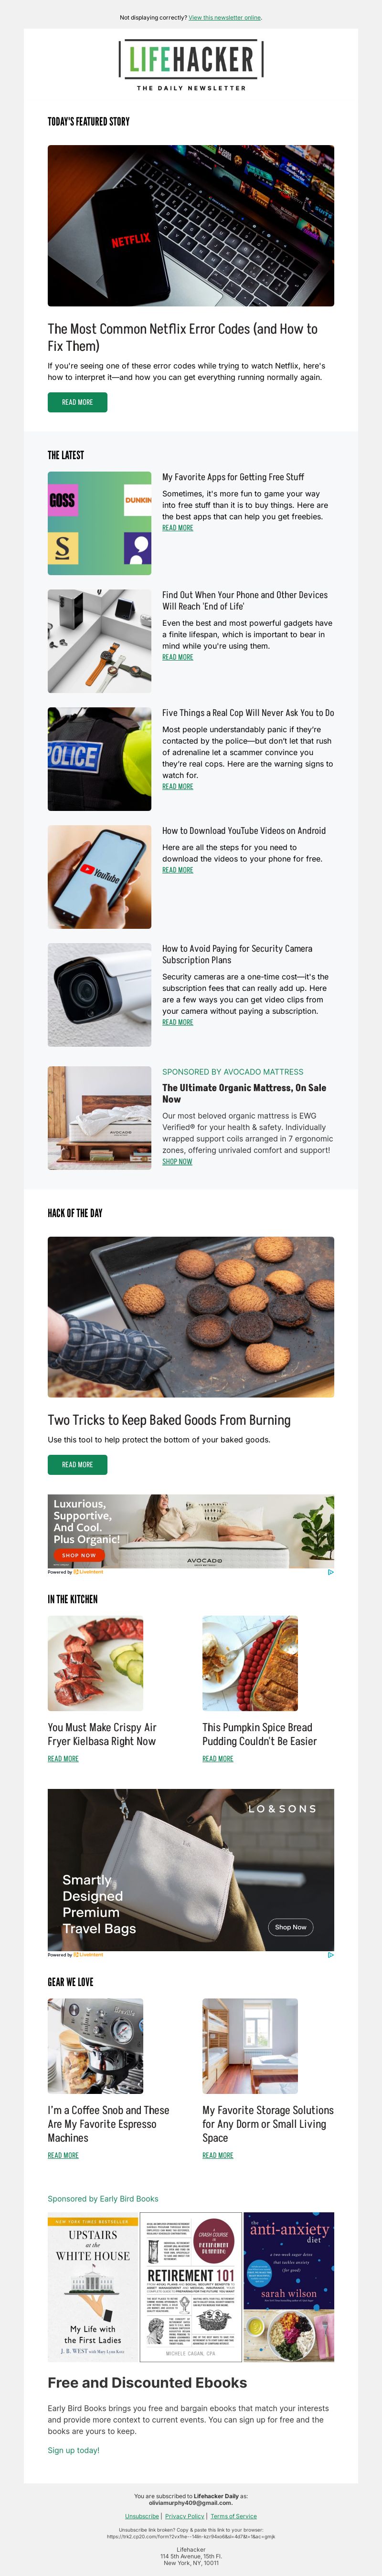Image resolution: width=382 pixels, height=2576 pixels.
Task: Click READ MORE under baked goods hack
Action: pyautogui.click(x=77, y=1464)
